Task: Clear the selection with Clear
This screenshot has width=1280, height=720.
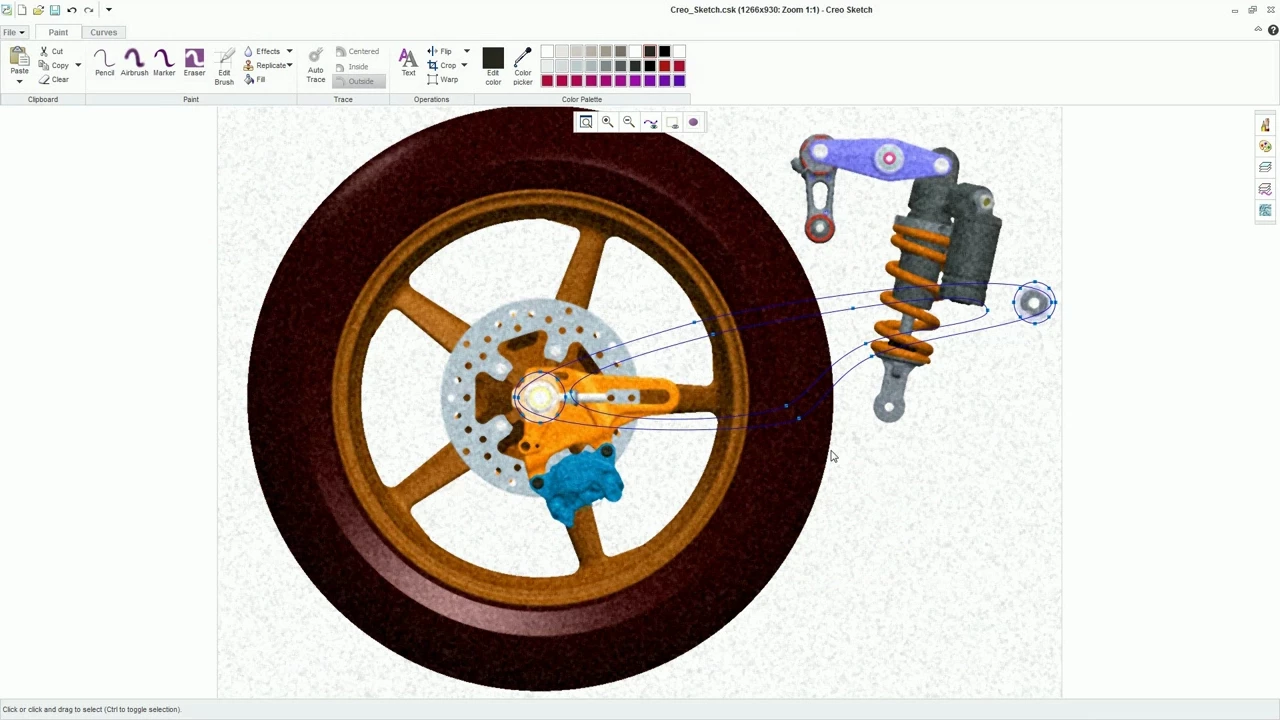Action: coord(54,79)
